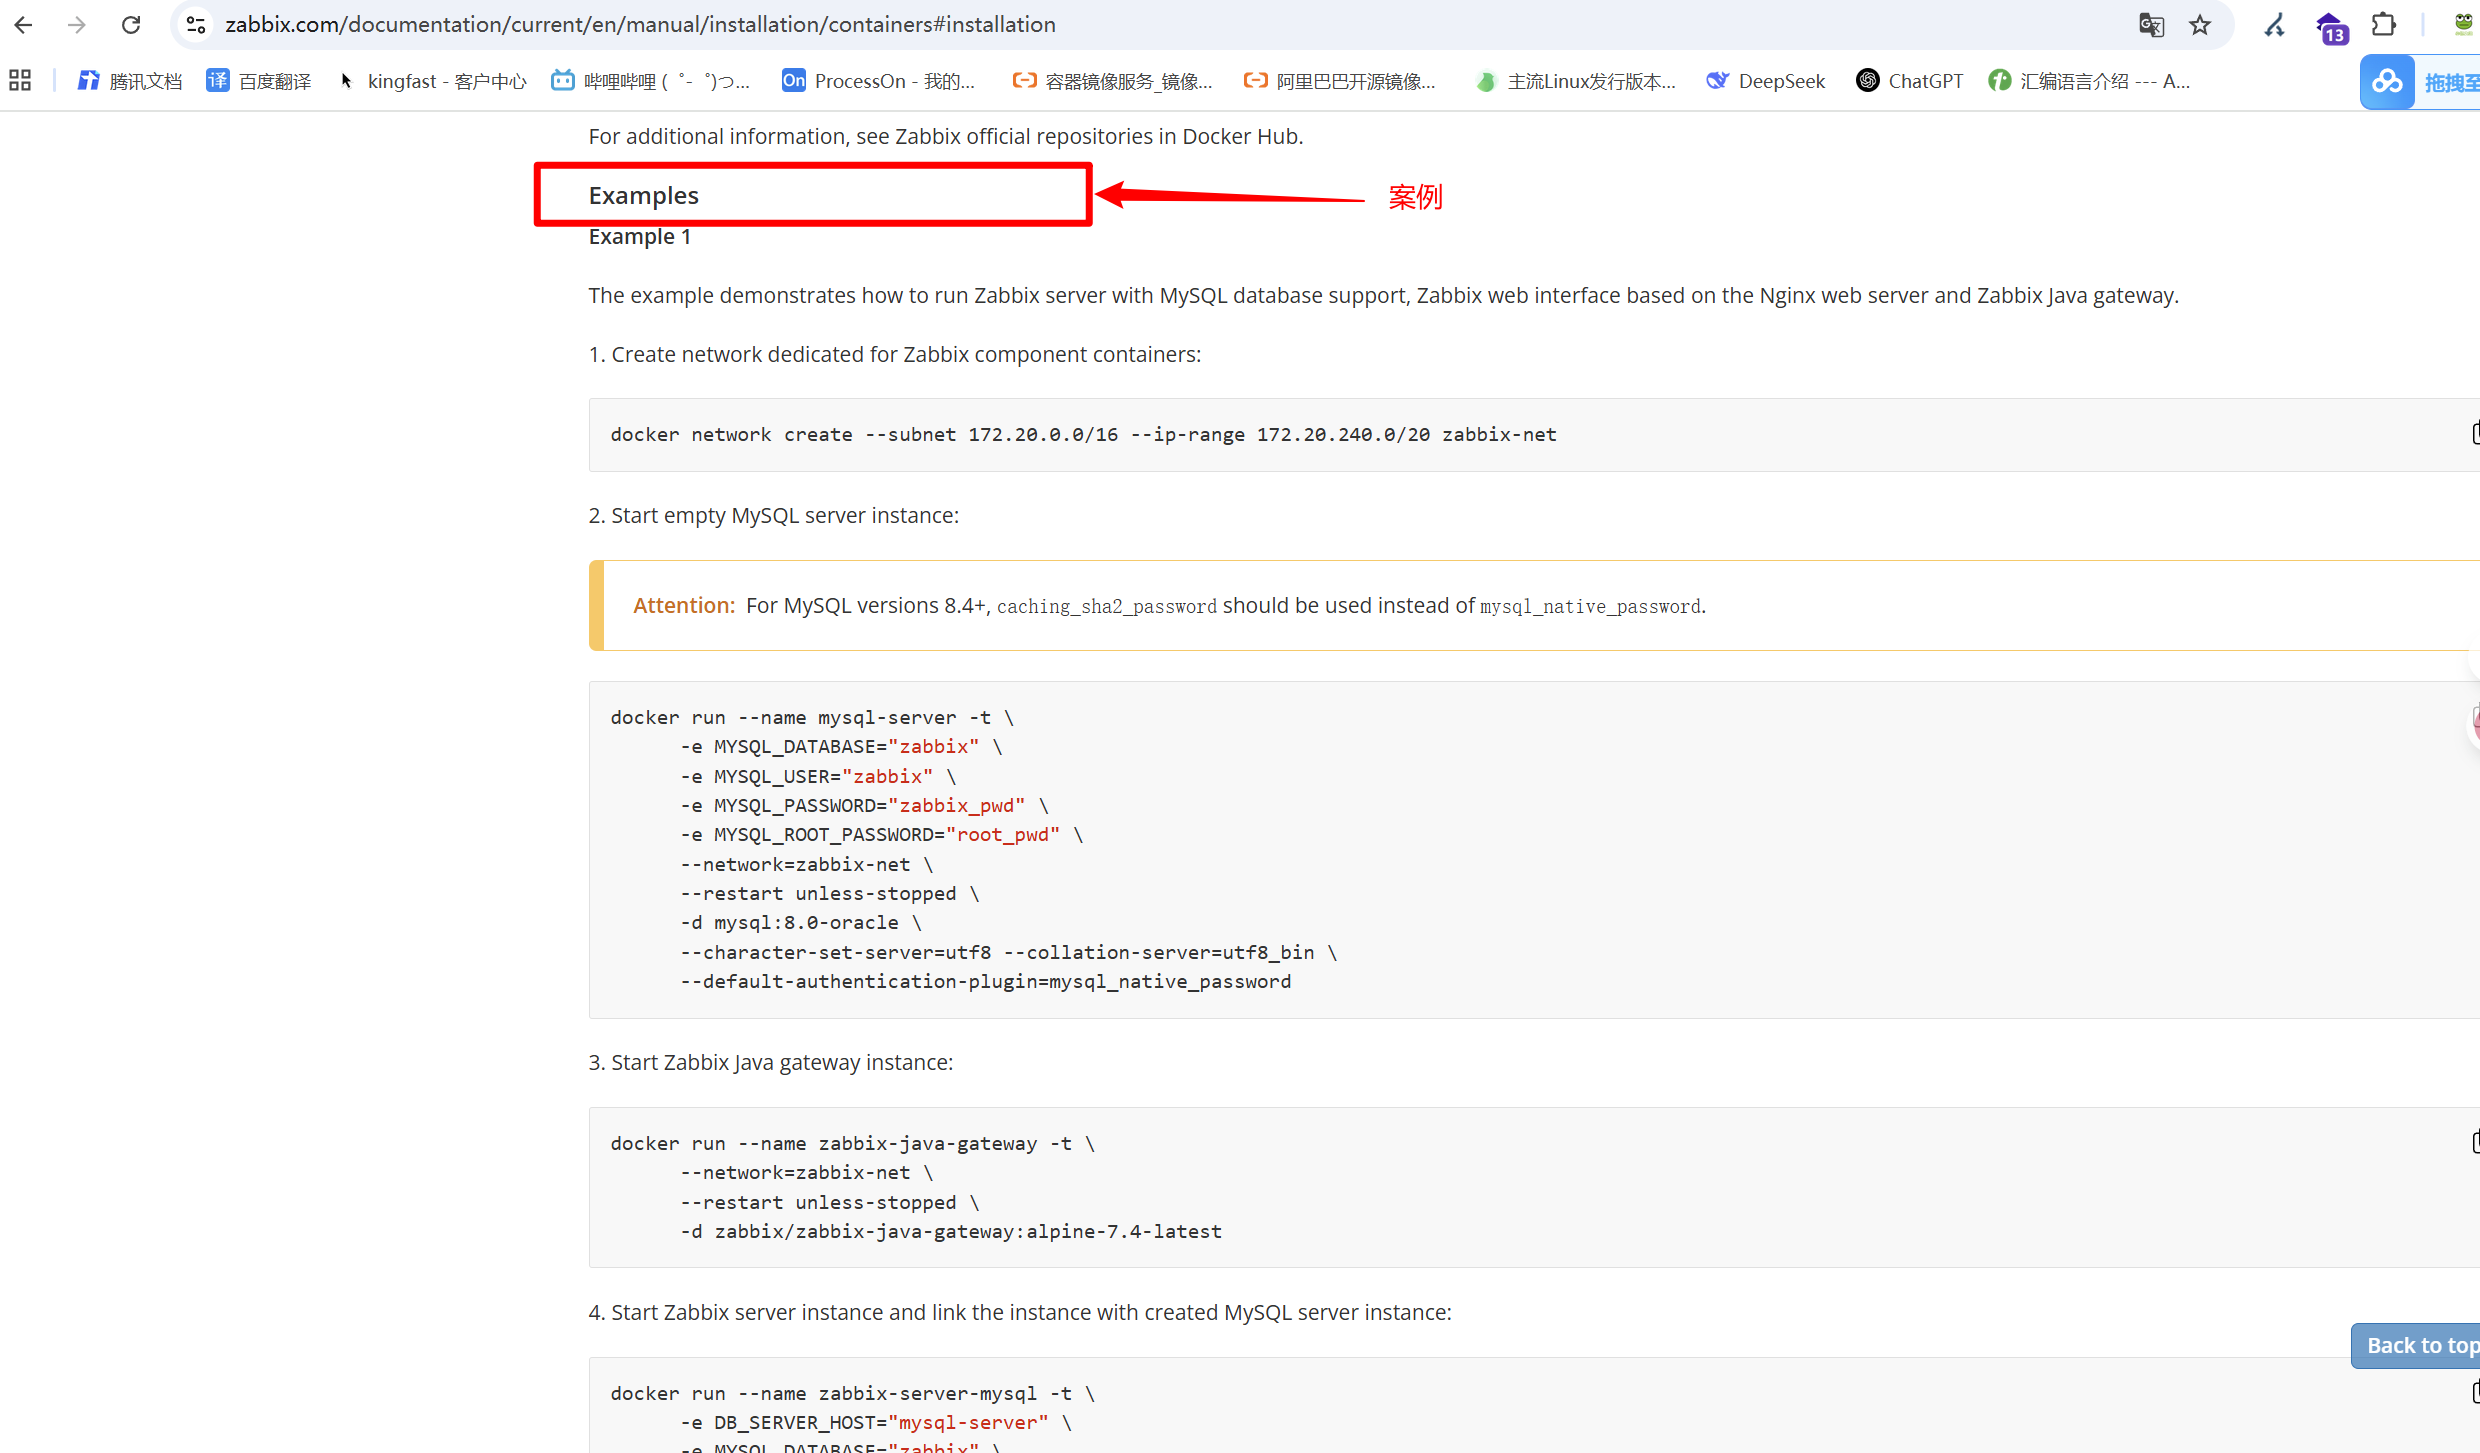Open the 阿里巴巴开源镜像 bookmark
Screen dimensions: 2480x1453
(x=1340, y=81)
